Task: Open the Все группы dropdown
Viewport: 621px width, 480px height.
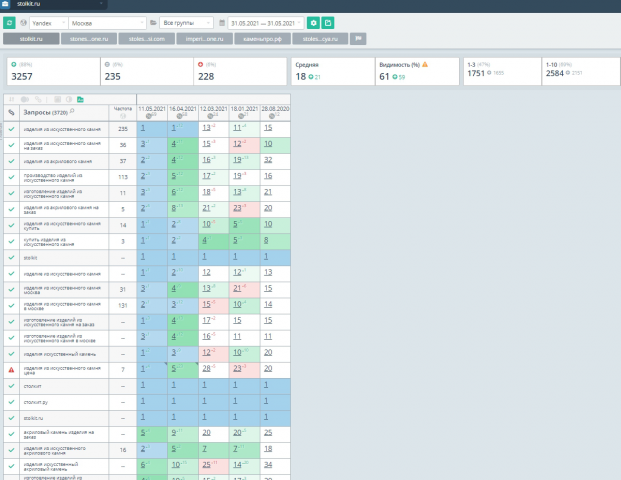Action: [x=186, y=23]
